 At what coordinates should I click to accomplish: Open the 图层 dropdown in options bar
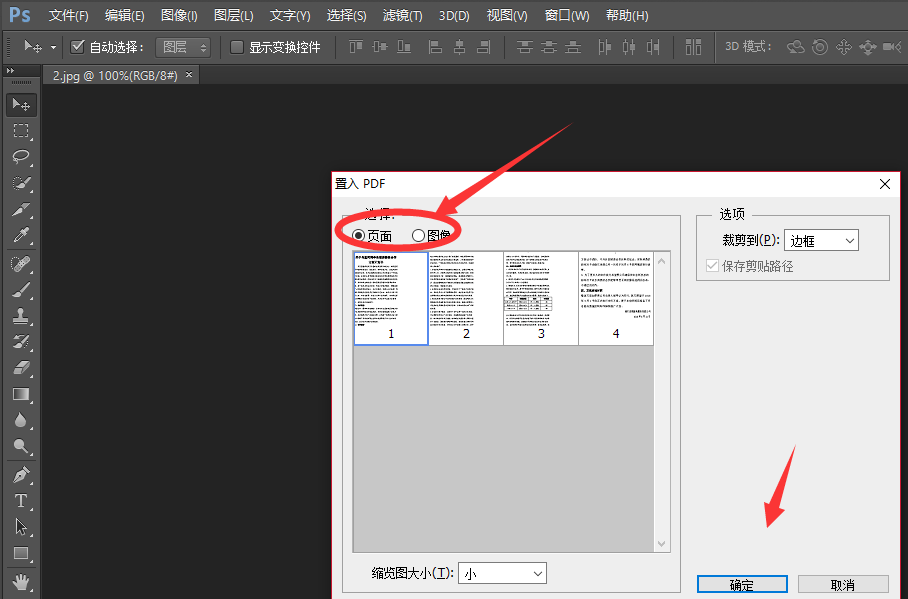pyautogui.click(x=183, y=46)
